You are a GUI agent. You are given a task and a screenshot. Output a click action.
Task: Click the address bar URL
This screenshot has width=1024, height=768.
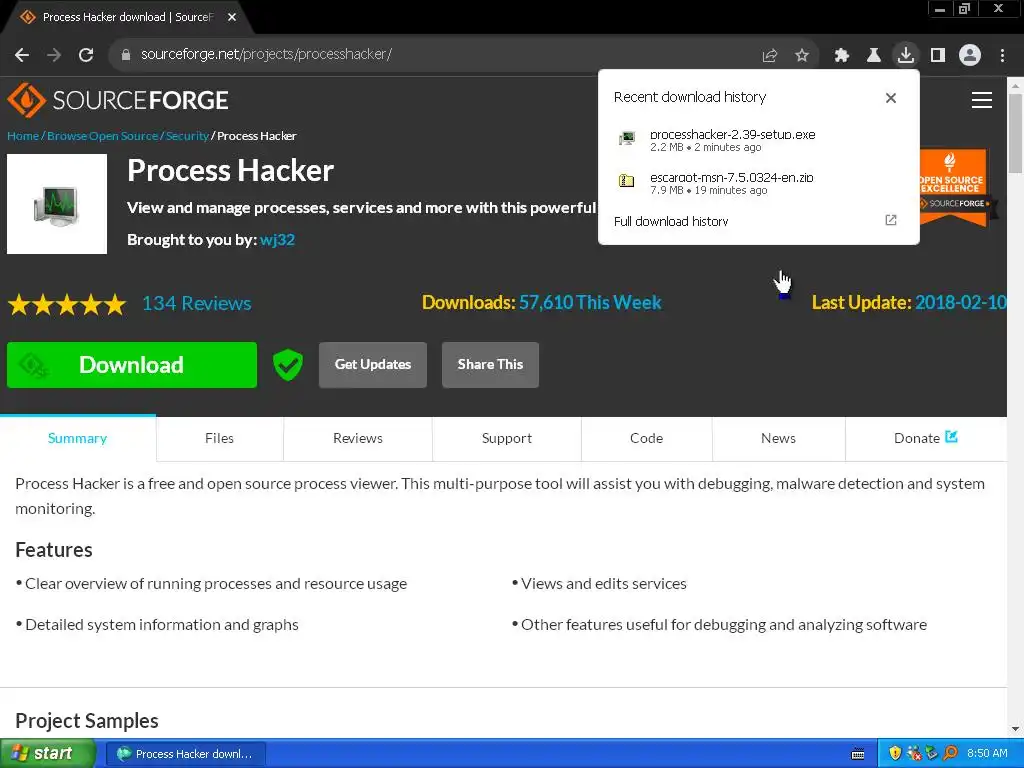point(266,55)
